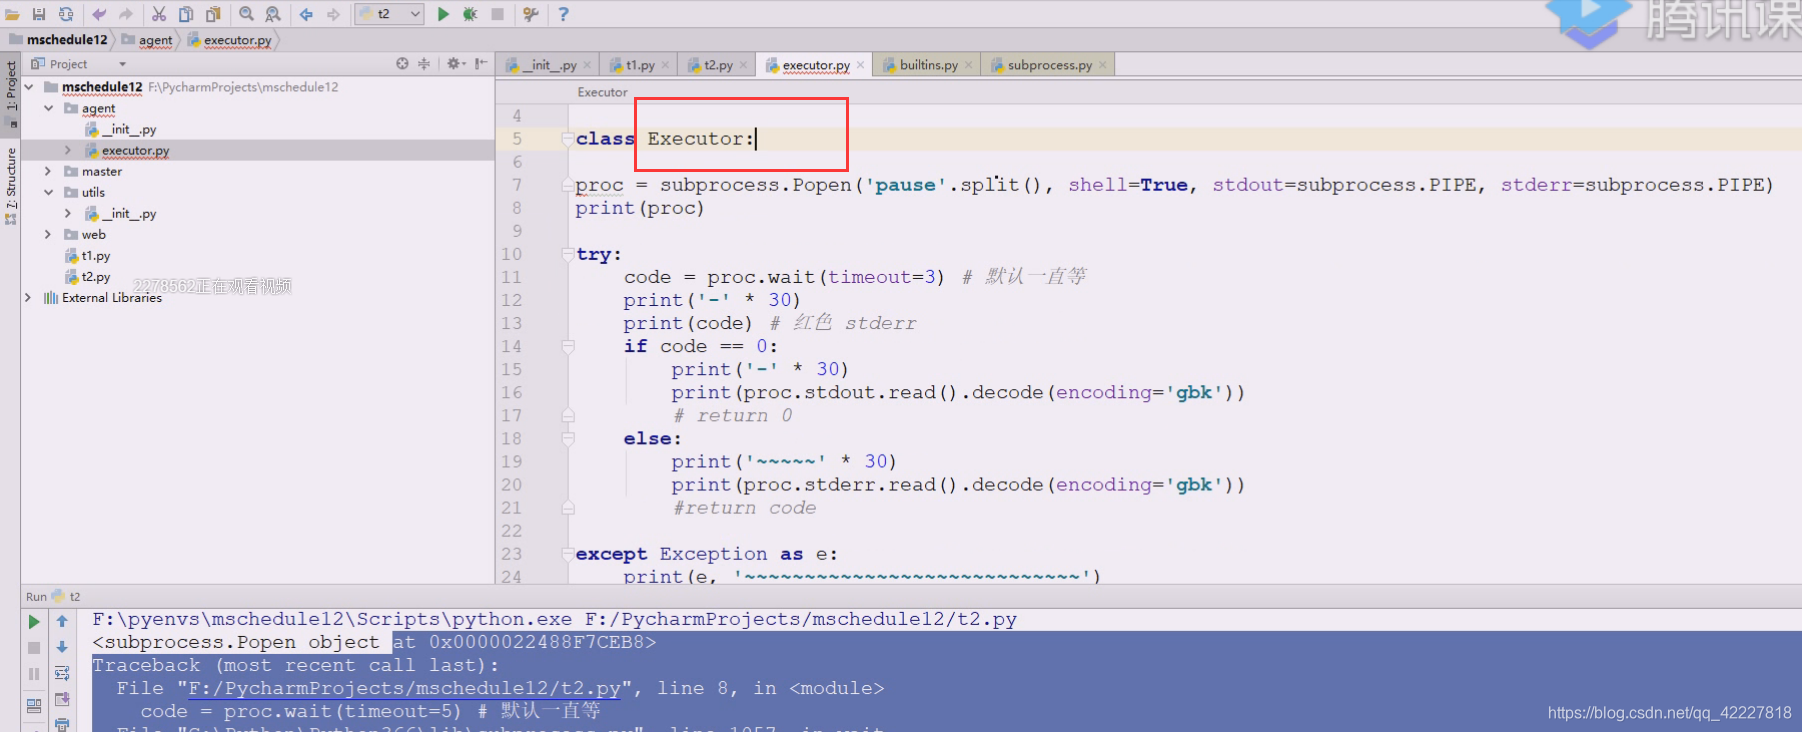Click the t2 tab in the Run panel
The height and width of the screenshot is (732, 1802).
67,596
